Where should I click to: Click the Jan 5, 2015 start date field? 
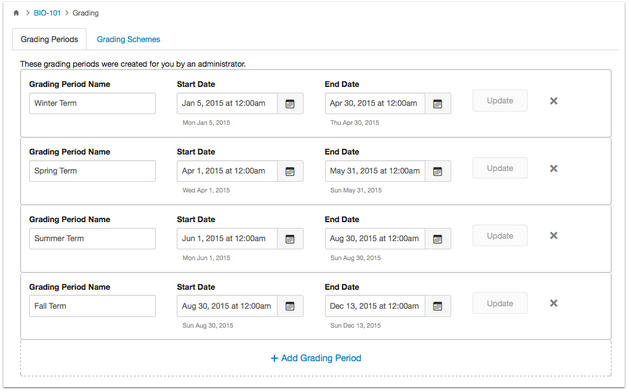[x=227, y=104]
